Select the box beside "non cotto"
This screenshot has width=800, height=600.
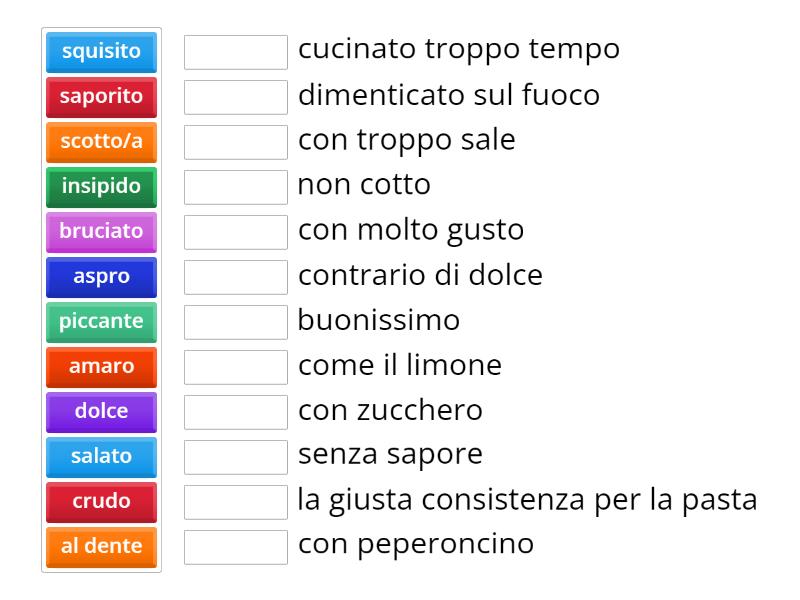[234, 185]
